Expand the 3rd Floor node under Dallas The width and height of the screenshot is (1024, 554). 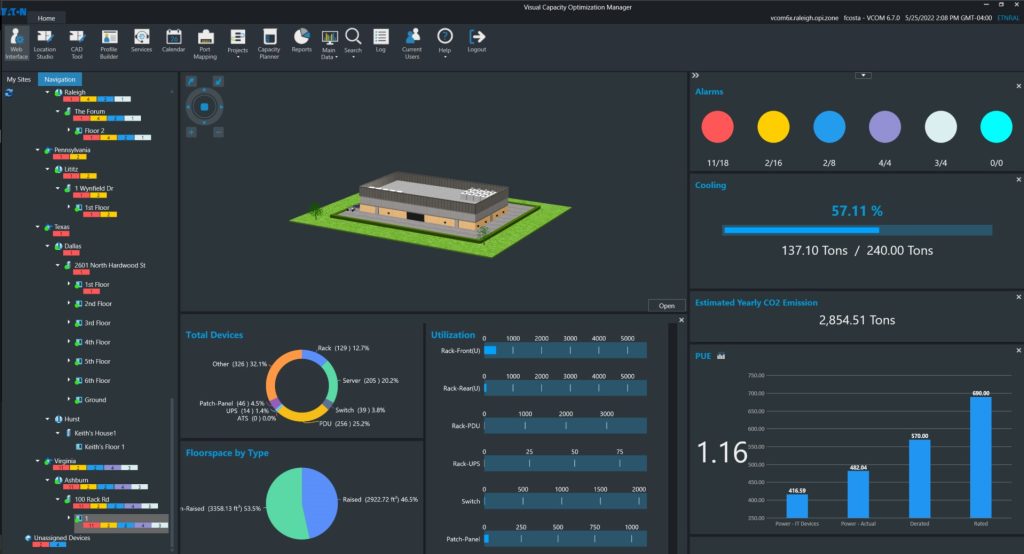click(x=69, y=323)
